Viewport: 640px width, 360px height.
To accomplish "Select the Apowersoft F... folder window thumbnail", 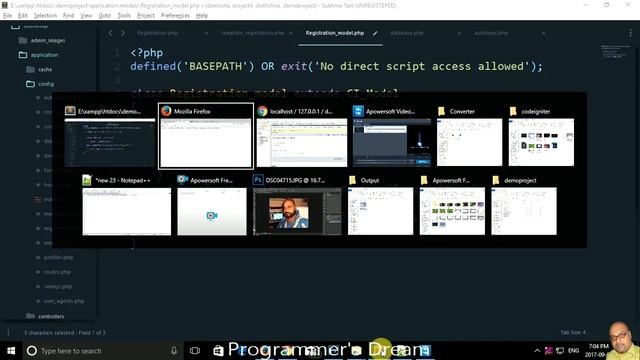I will [x=452, y=211].
